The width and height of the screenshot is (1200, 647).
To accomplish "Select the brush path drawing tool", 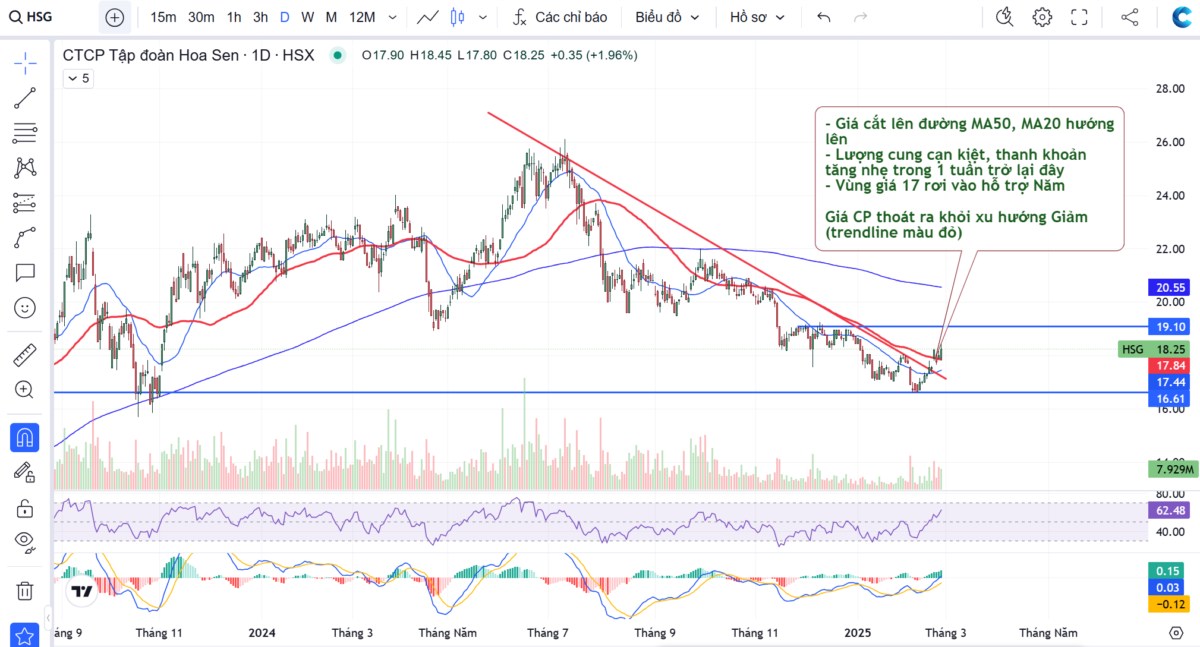I will point(25,238).
